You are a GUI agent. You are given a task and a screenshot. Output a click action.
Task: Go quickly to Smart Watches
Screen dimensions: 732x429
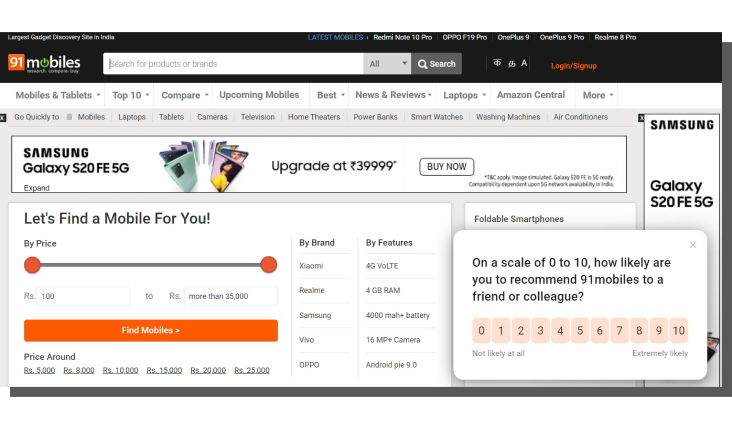coord(436,117)
